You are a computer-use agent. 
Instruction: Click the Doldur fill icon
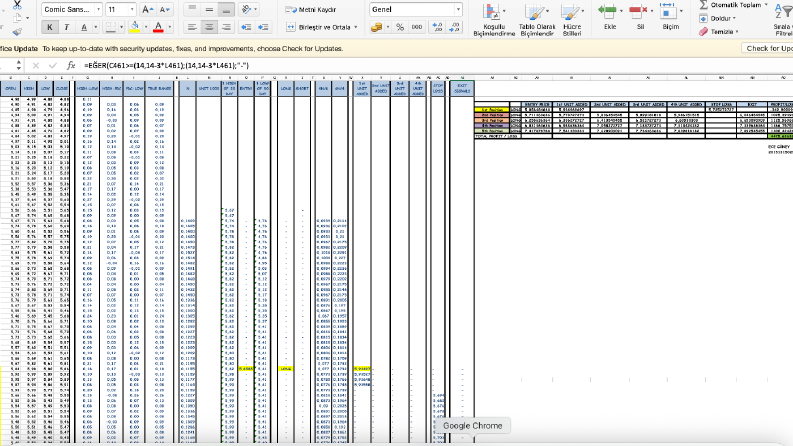pos(703,18)
